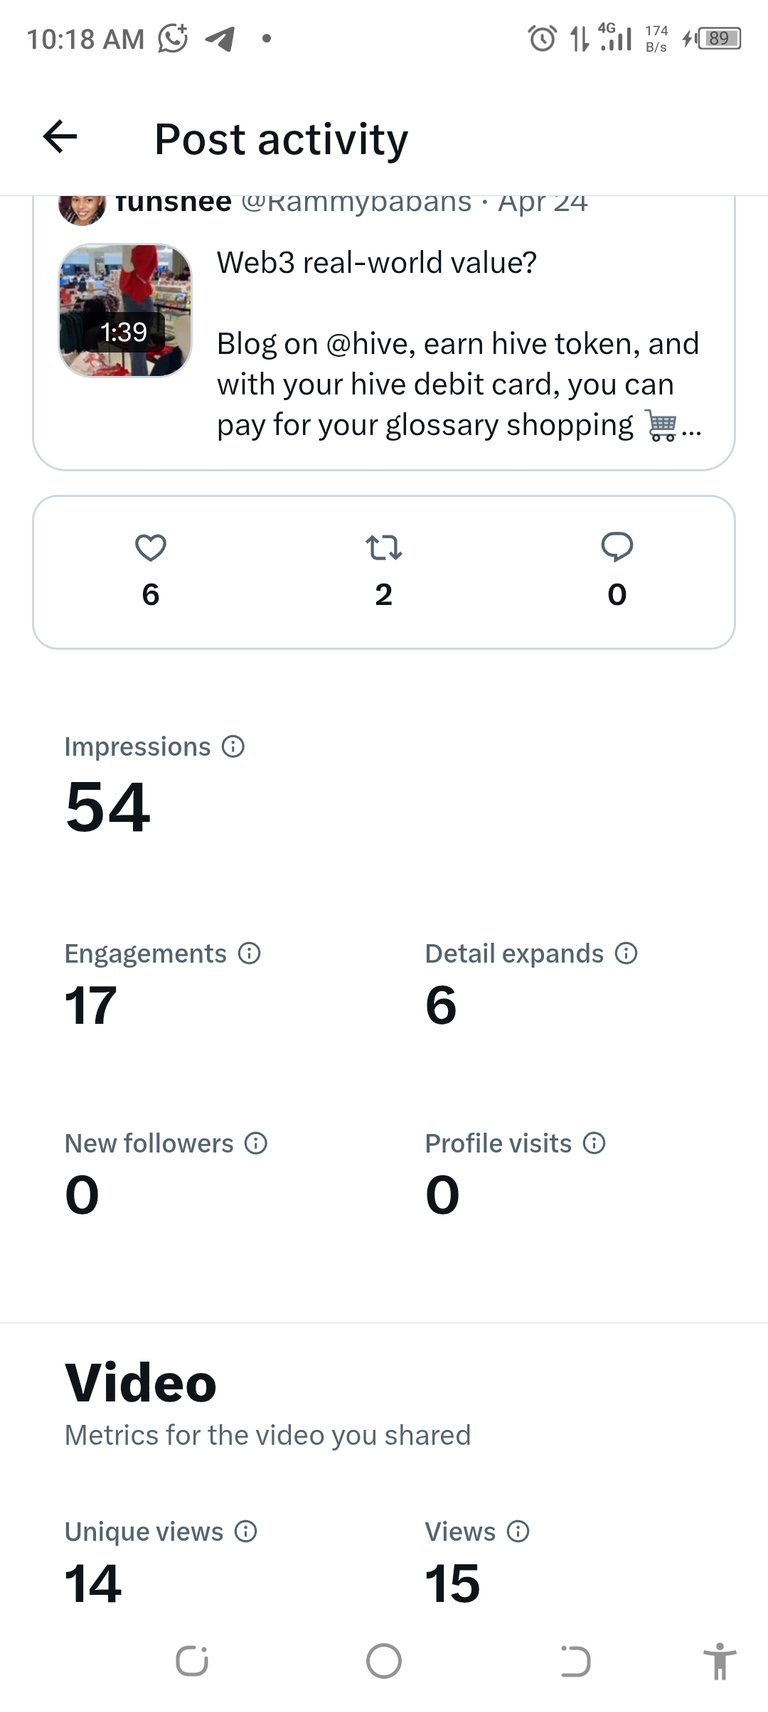Tap the Android navigation back button
Screen dimensions: 768x1712
(x=575, y=1661)
